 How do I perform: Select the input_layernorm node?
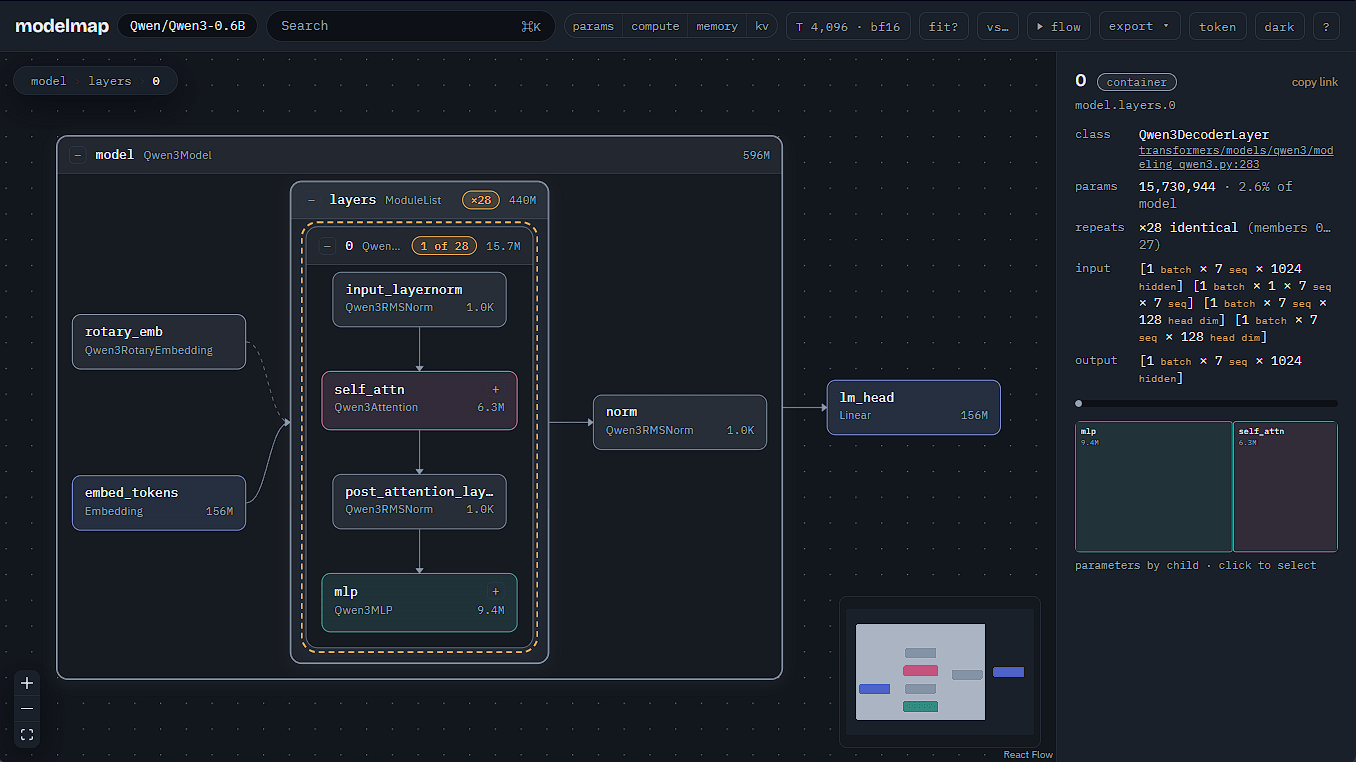coord(419,299)
